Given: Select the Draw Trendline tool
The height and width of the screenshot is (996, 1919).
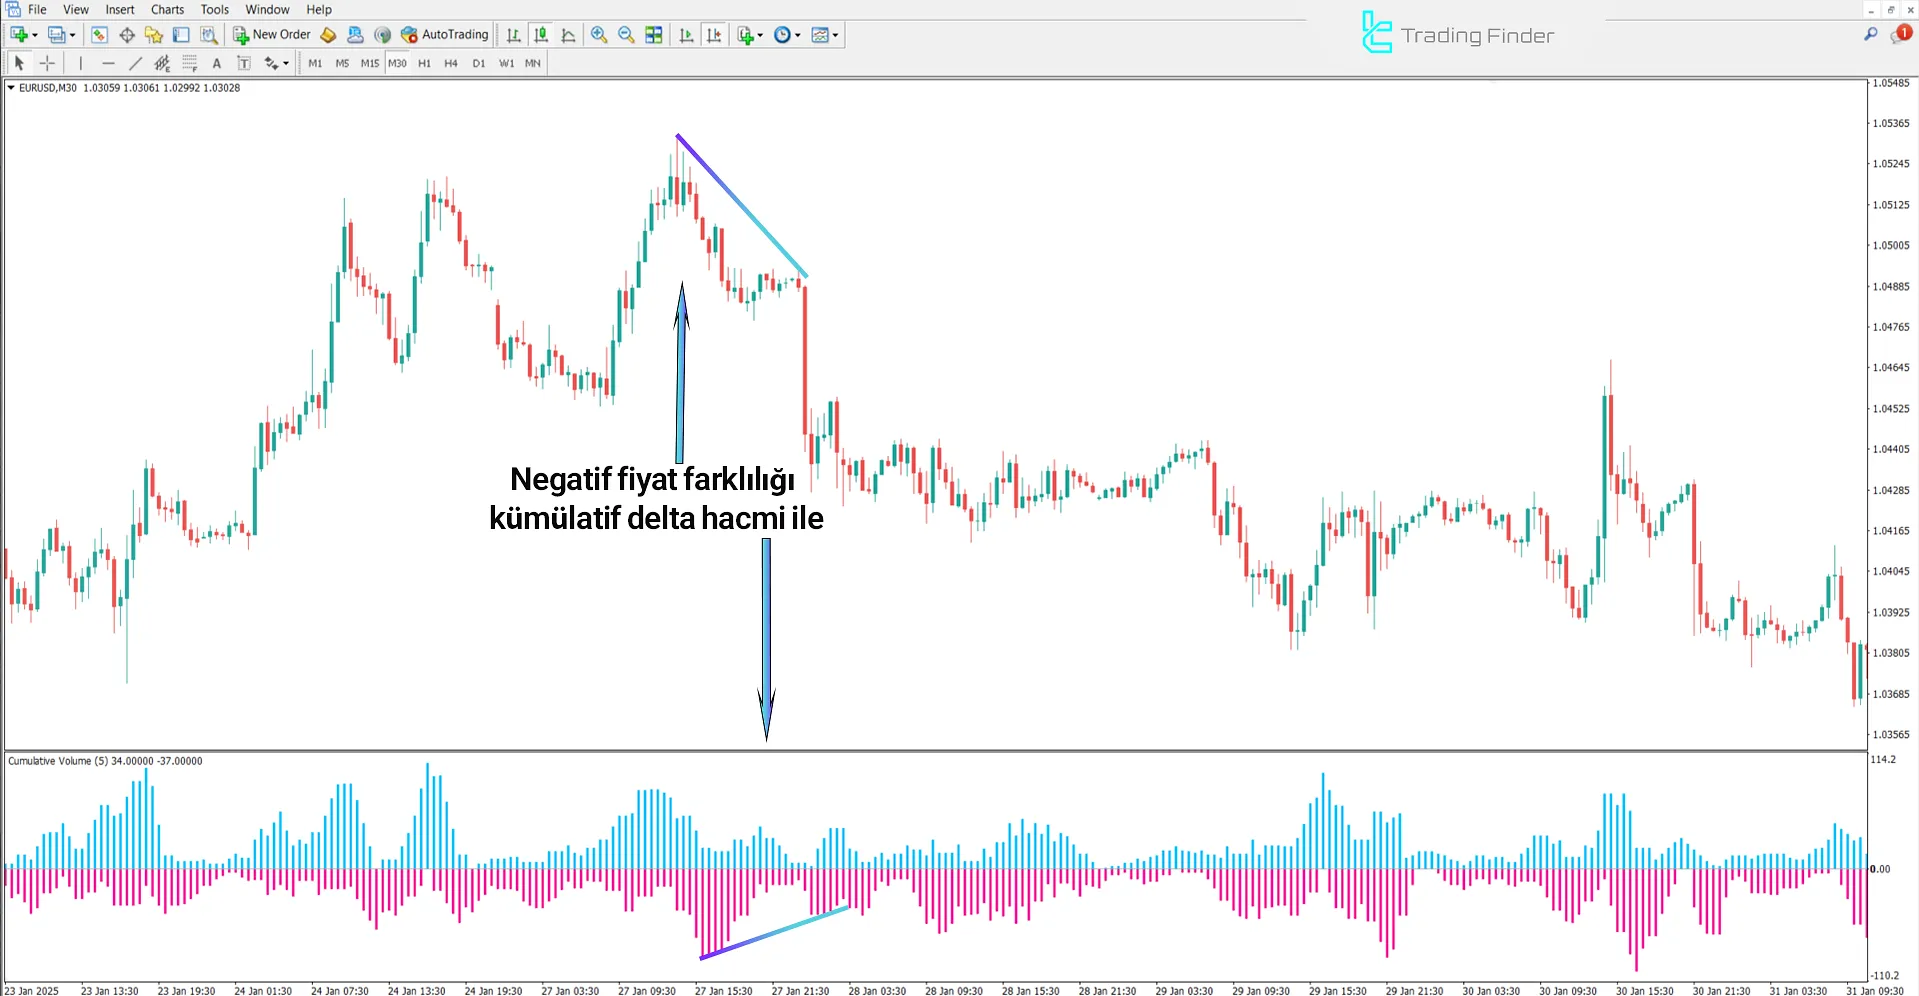Looking at the screenshot, I should [135, 63].
